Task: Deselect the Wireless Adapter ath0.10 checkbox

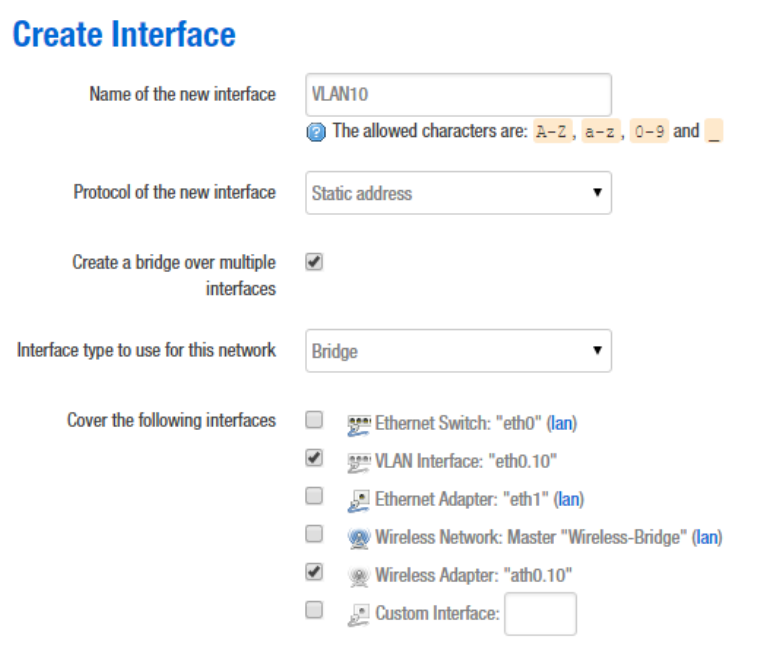Action: 314,572
